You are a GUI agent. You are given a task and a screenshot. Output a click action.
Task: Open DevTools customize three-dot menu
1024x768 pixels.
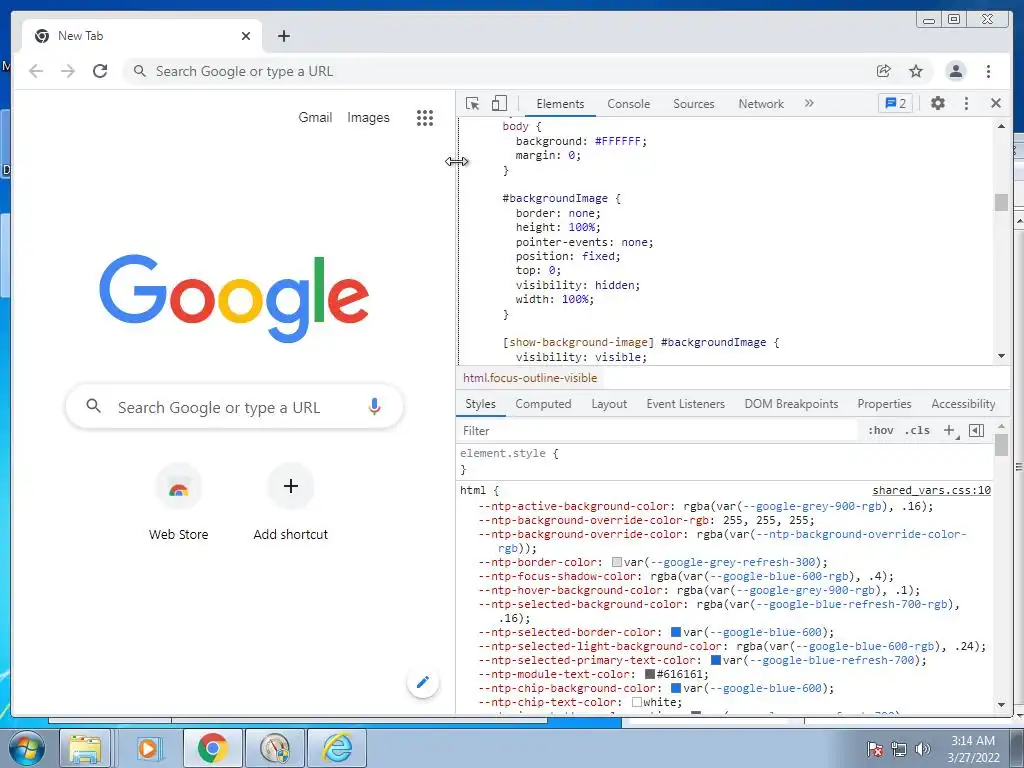pyautogui.click(x=967, y=103)
